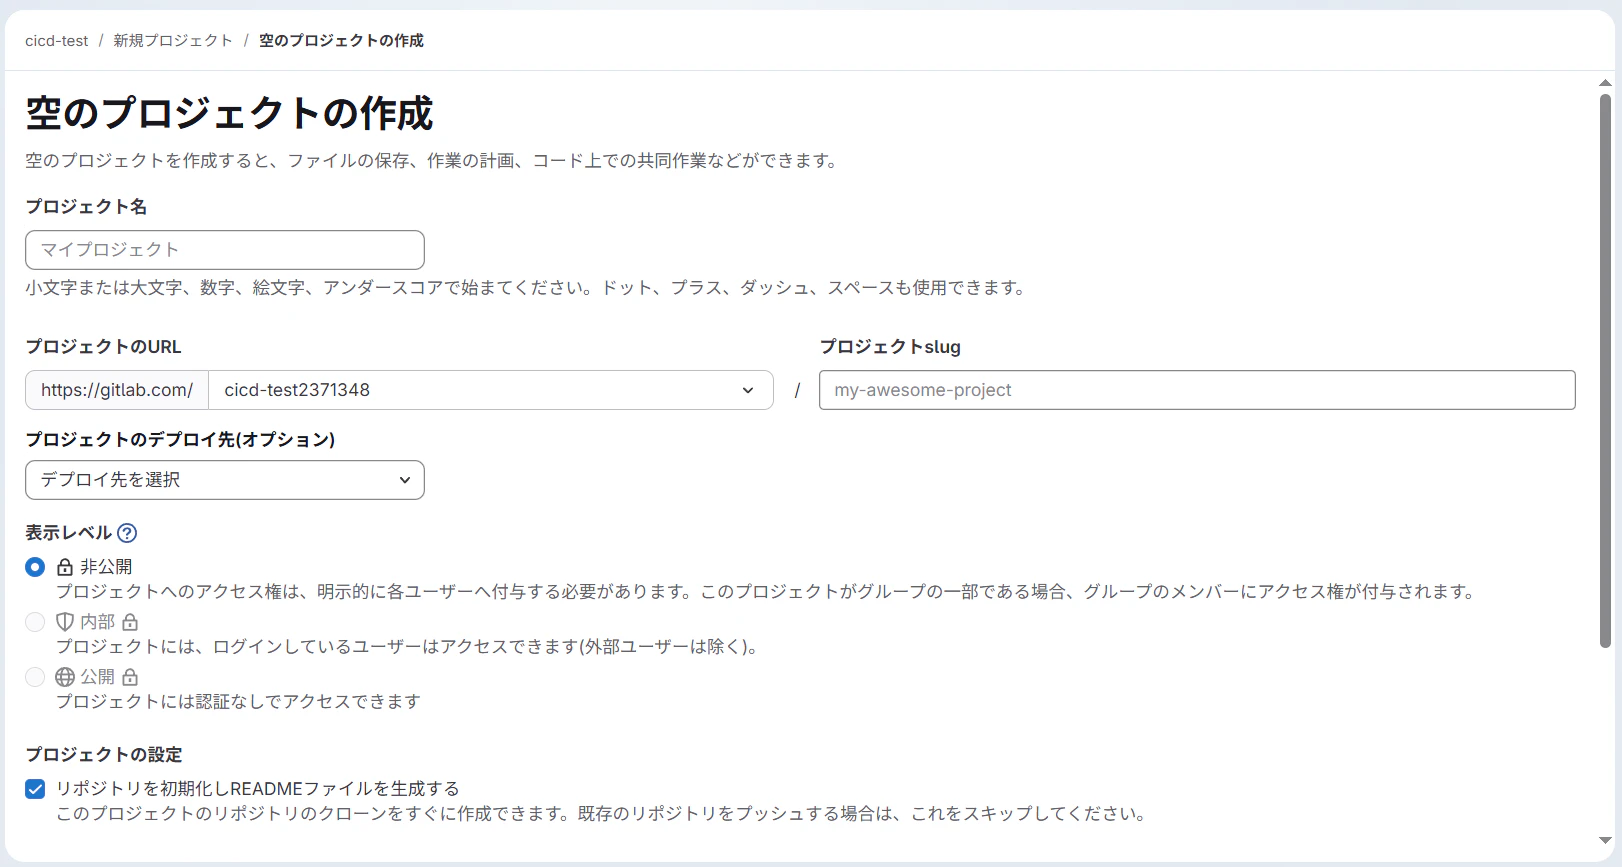Focus the プロジェクト名 input field
This screenshot has width=1622, height=867.
[x=225, y=250]
